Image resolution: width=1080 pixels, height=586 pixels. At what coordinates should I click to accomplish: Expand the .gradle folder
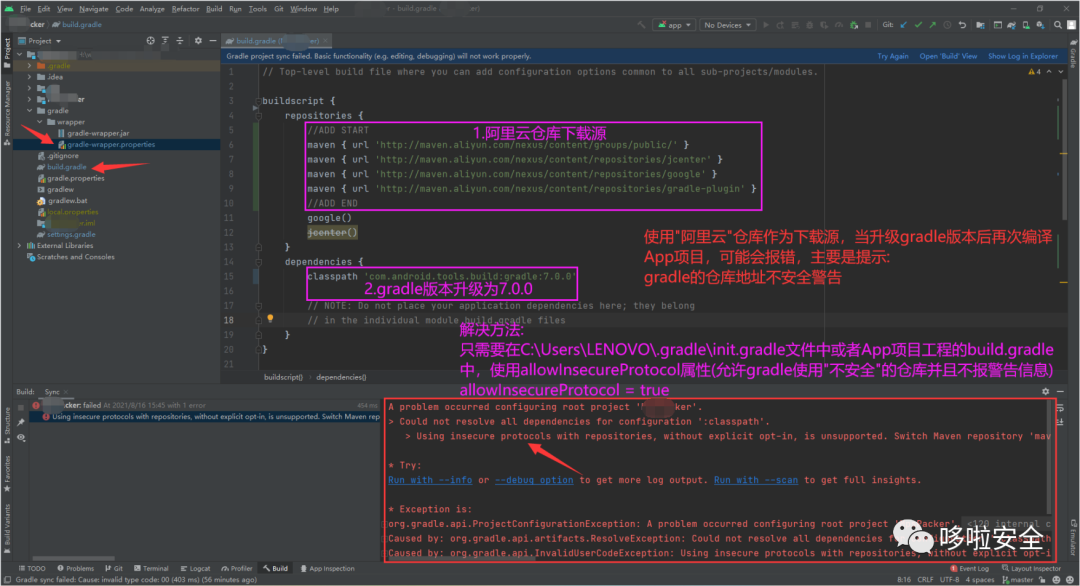click(30, 65)
